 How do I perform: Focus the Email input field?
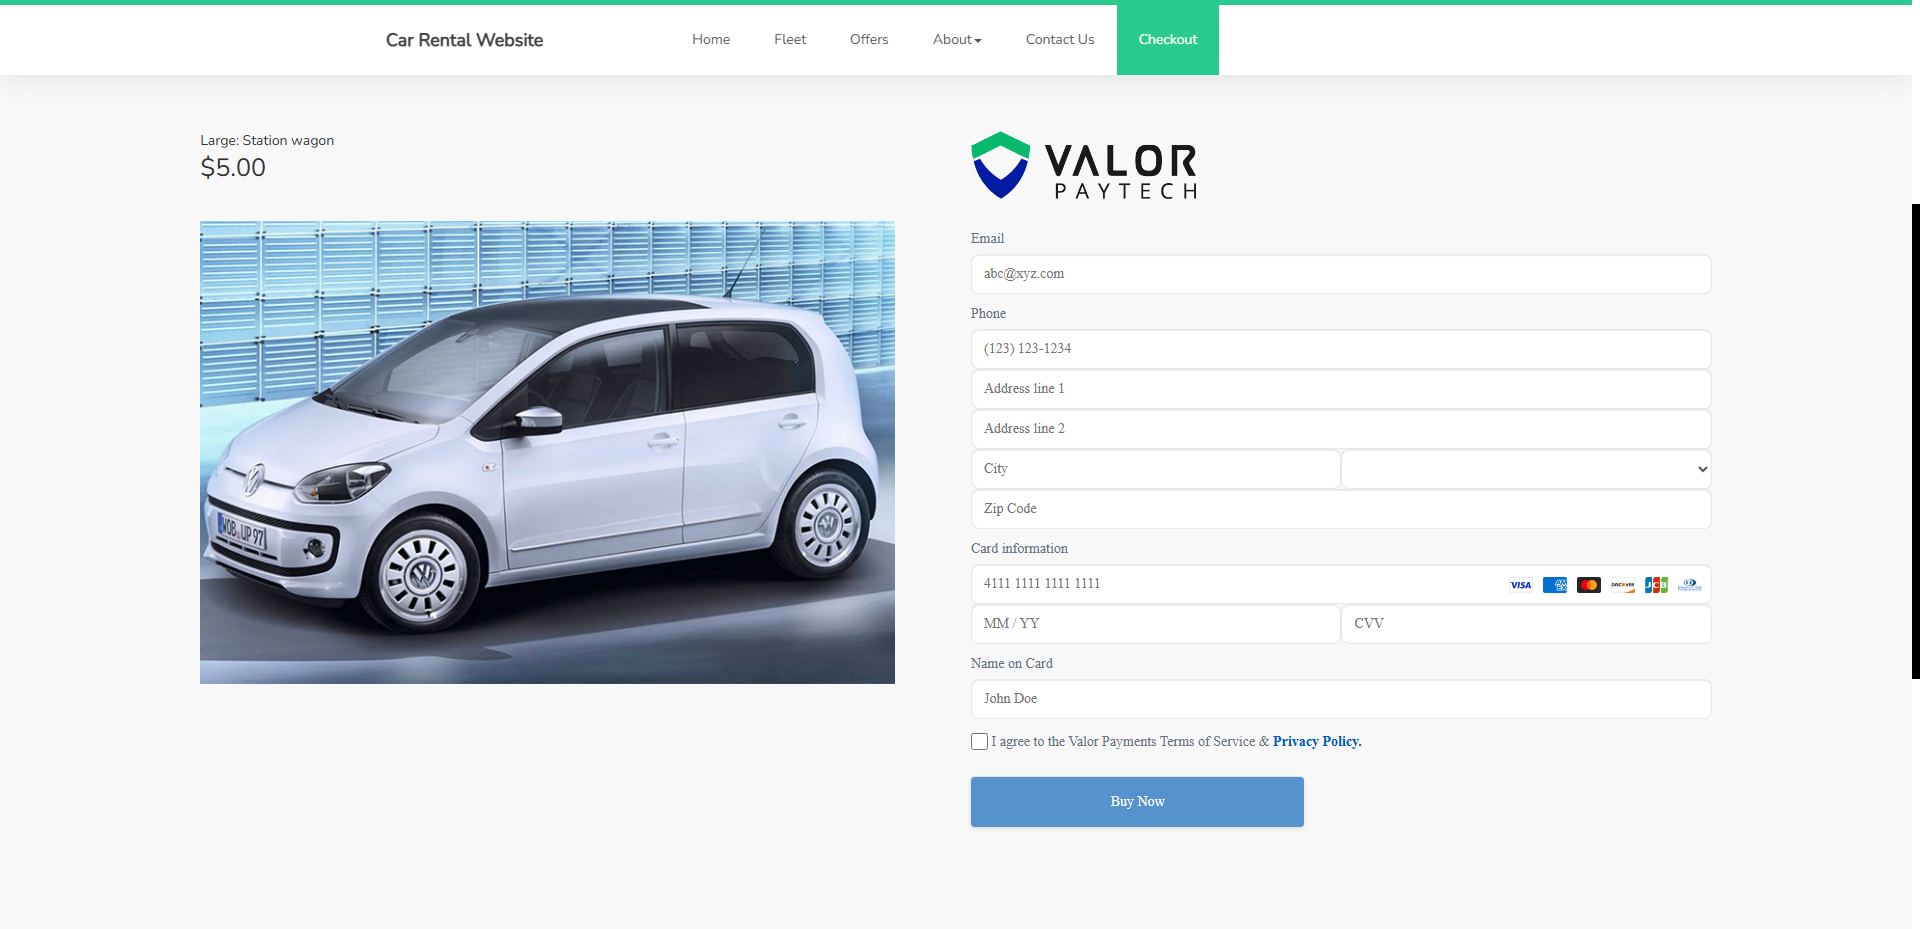click(x=1341, y=274)
